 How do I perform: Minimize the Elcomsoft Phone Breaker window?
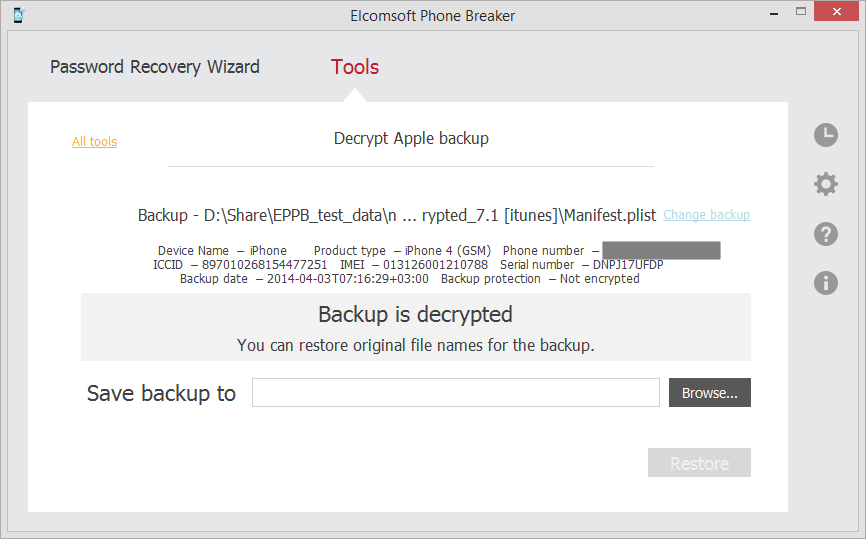pyautogui.click(x=774, y=13)
